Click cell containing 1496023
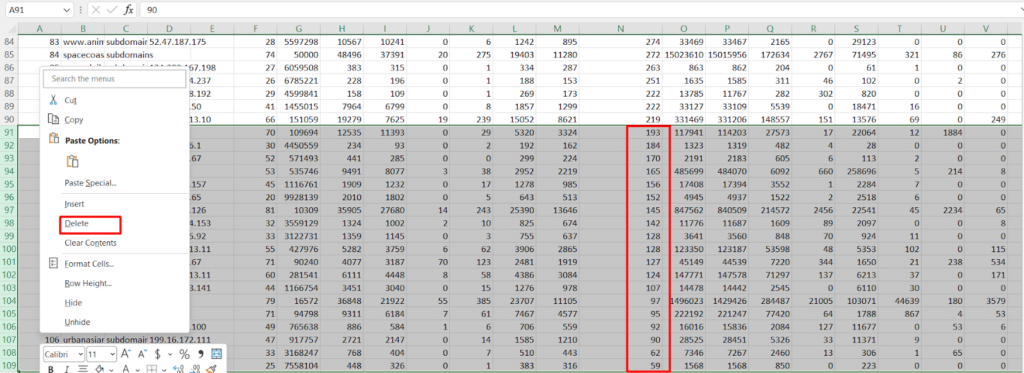The height and width of the screenshot is (373, 1024). coord(684,300)
